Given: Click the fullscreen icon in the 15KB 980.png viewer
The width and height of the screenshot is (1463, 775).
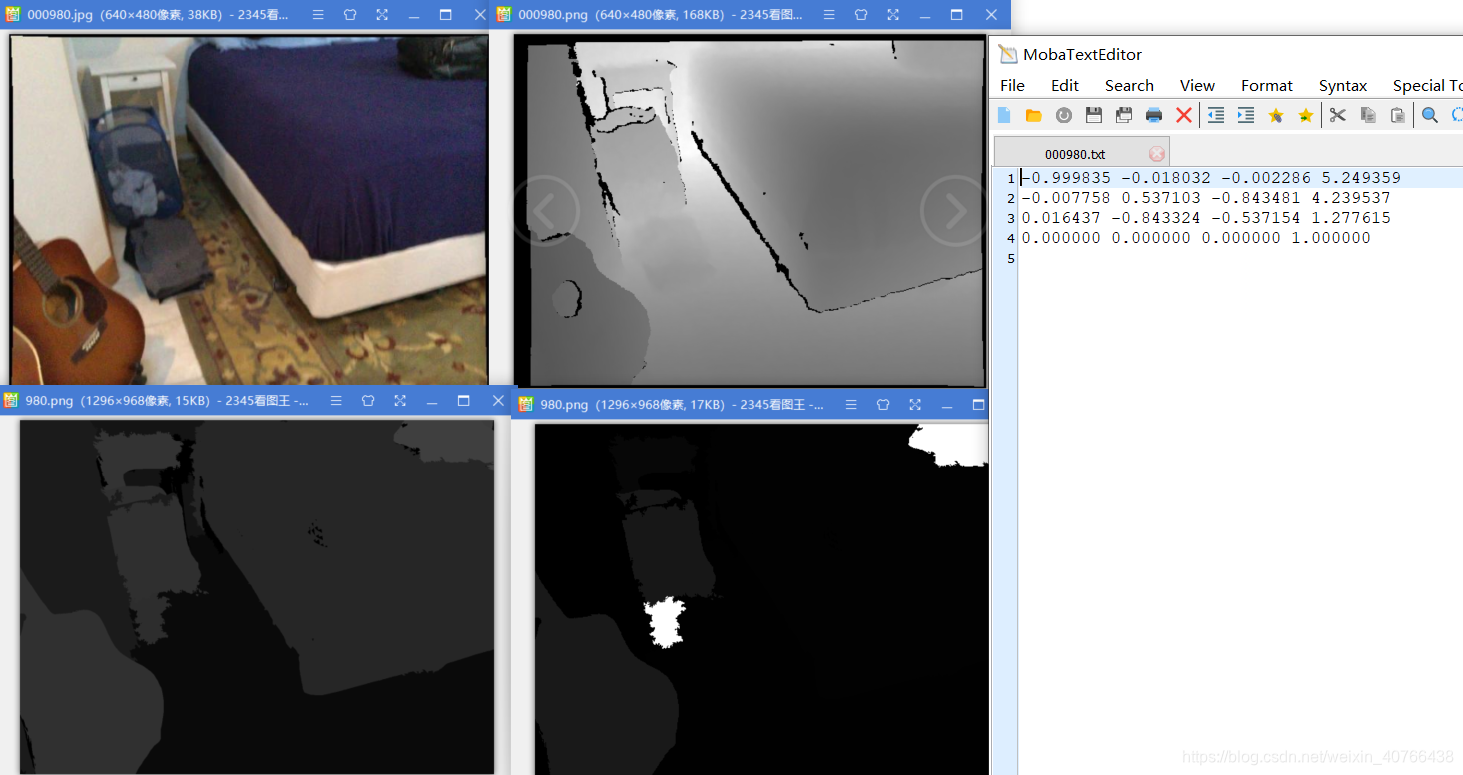Looking at the screenshot, I should (400, 400).
